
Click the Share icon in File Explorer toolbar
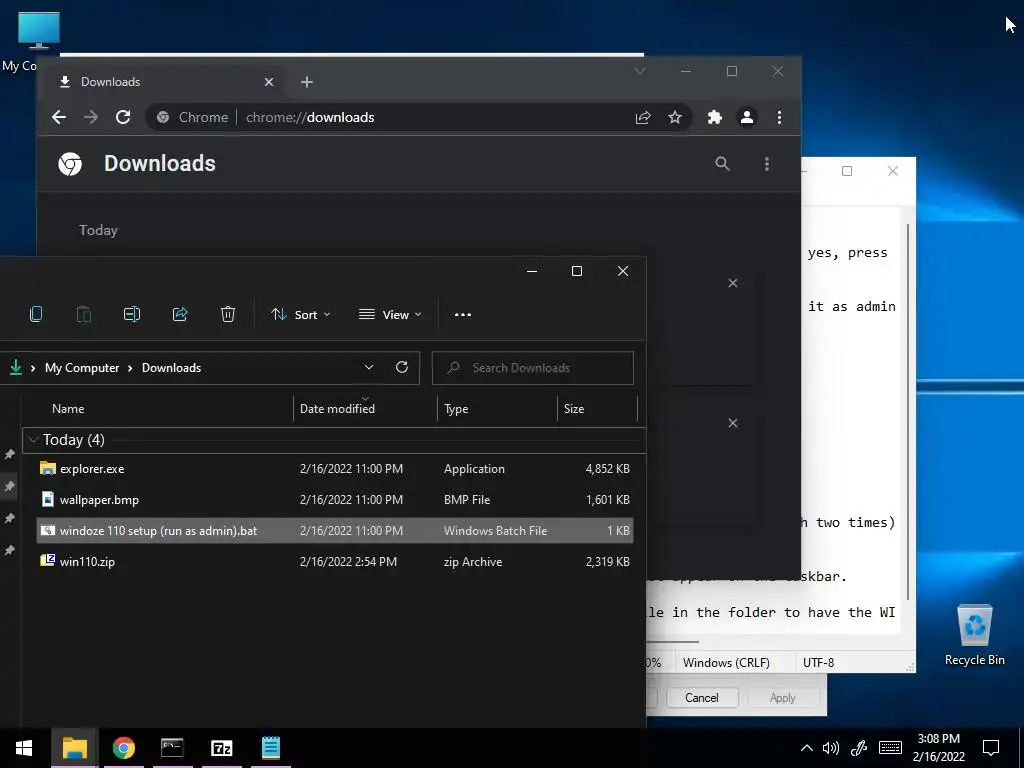click(x=180, y=314)
